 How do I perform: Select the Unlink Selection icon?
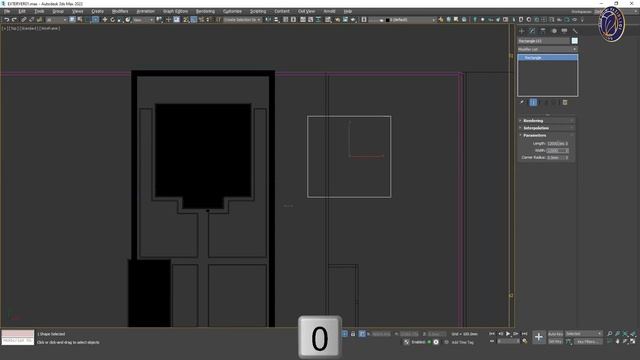(31, 20)
